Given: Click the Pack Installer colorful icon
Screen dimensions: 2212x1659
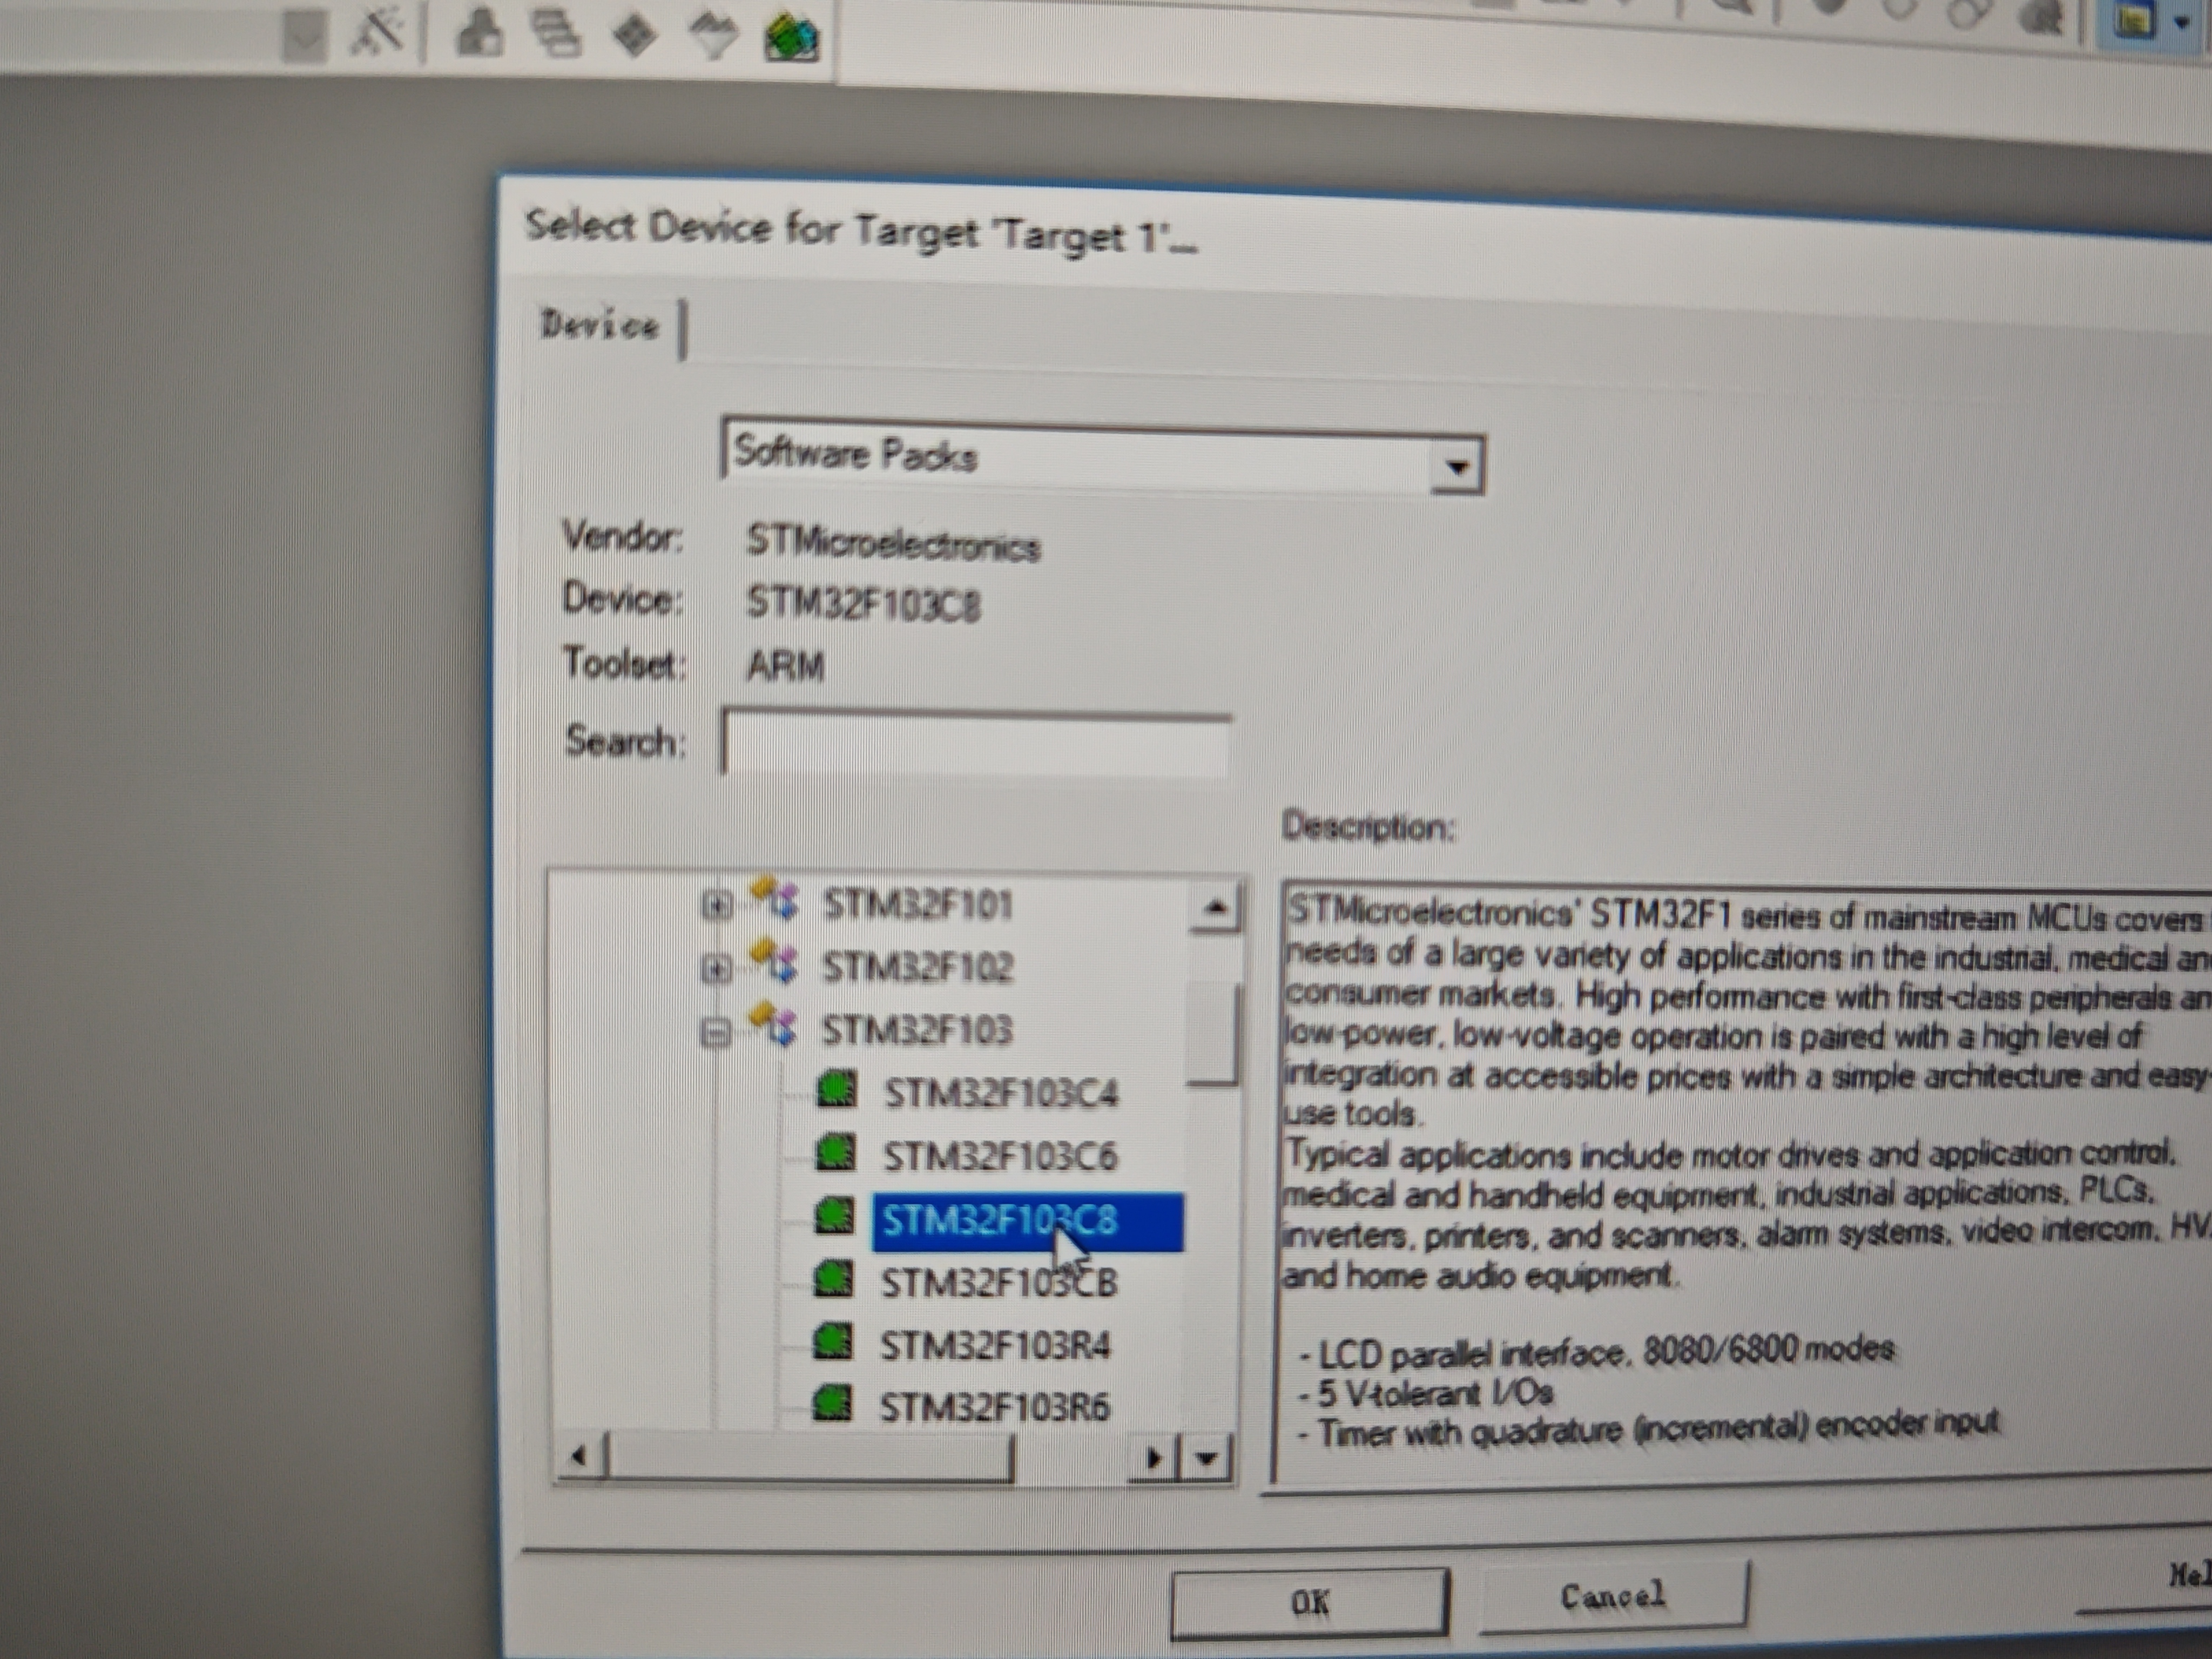Looking at the screenshot, I should click(x=791, y=38).
